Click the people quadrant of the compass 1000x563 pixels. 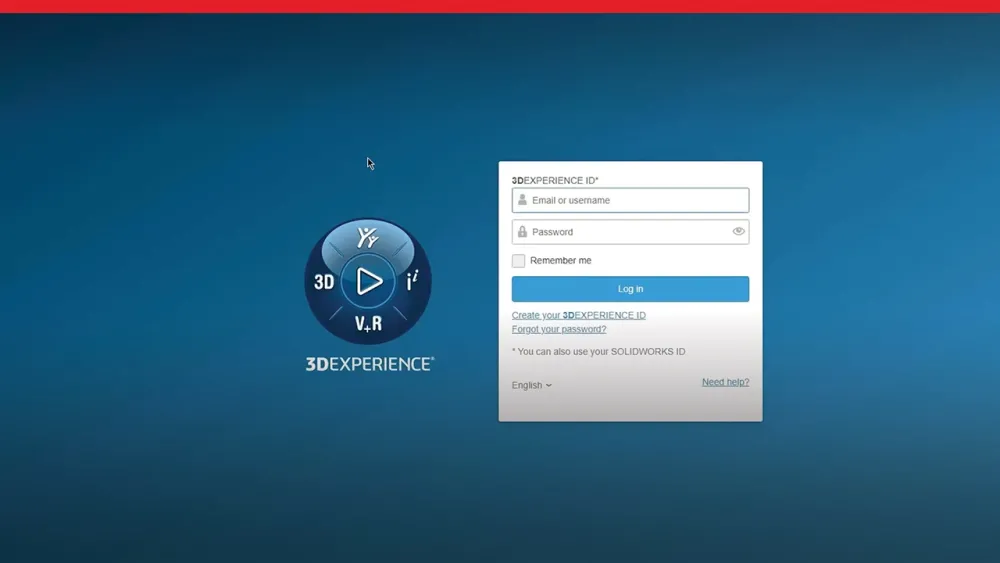(367, 238)
